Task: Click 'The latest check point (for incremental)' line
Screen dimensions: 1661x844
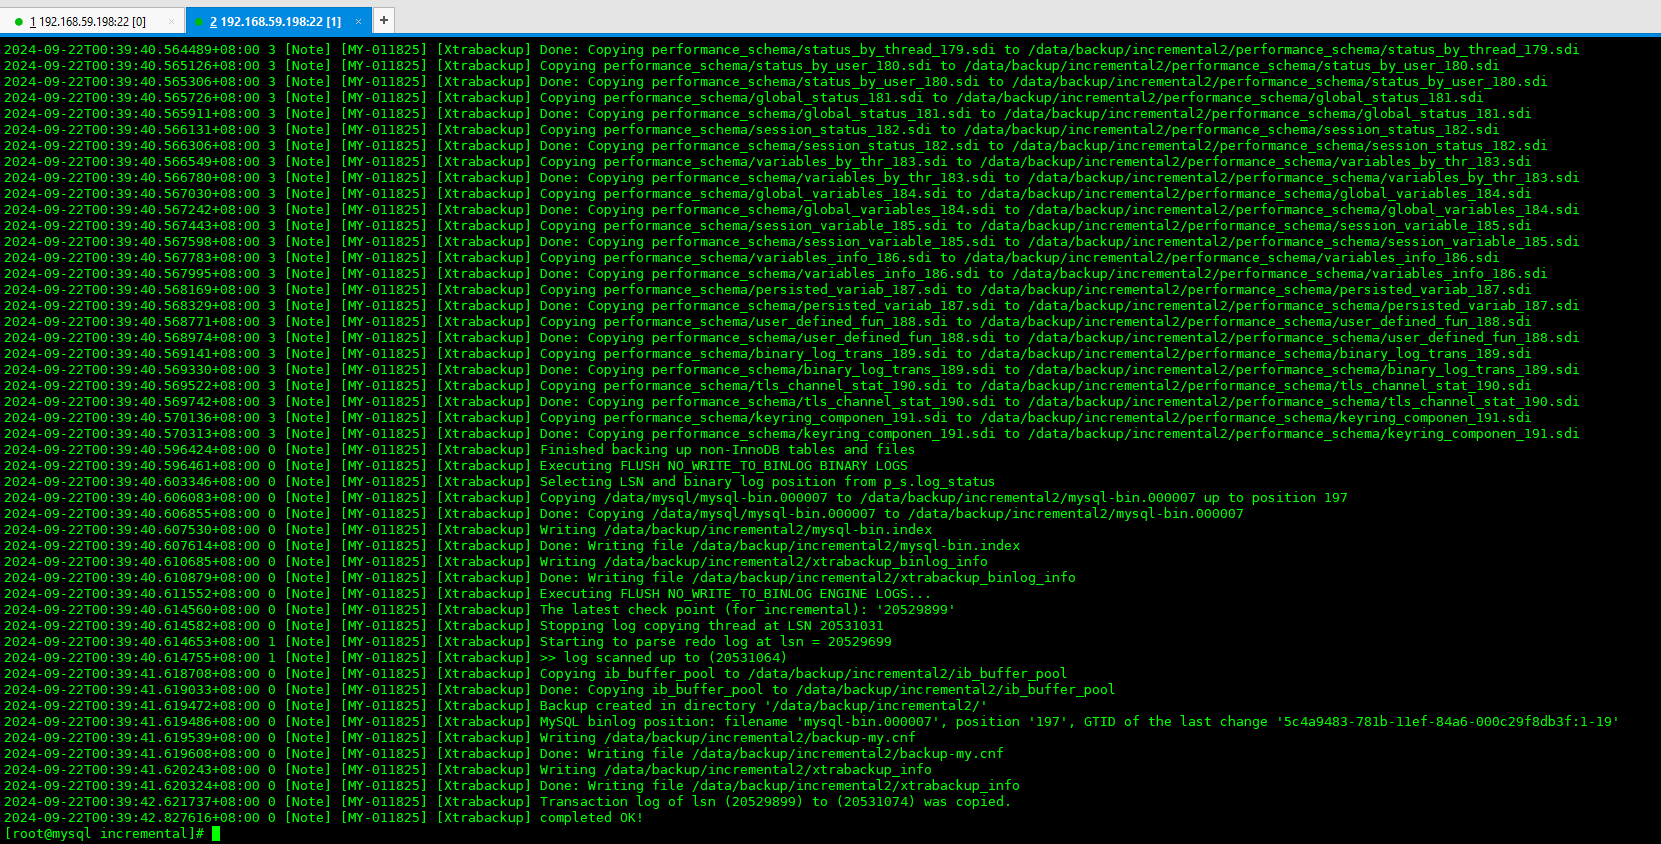Action: [480, 610]
